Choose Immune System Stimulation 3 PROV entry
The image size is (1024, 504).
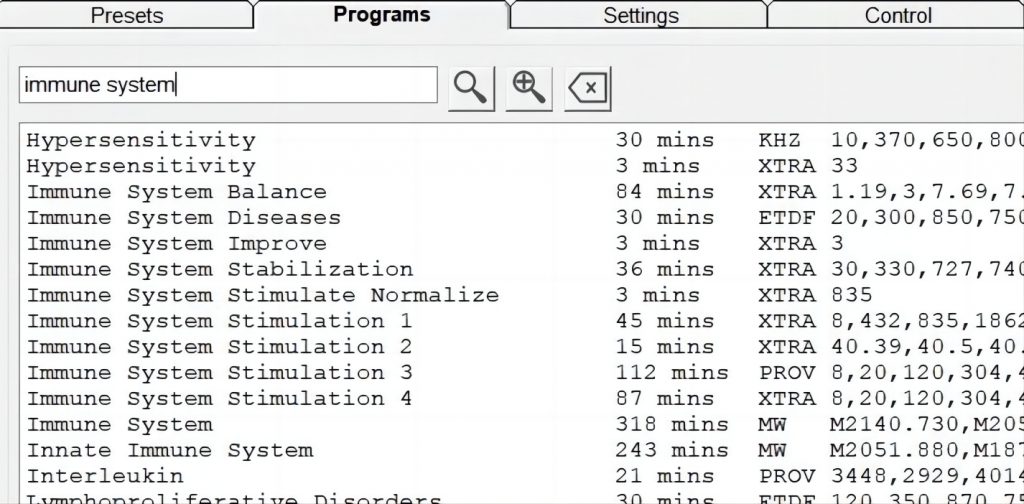coord(219,374)
